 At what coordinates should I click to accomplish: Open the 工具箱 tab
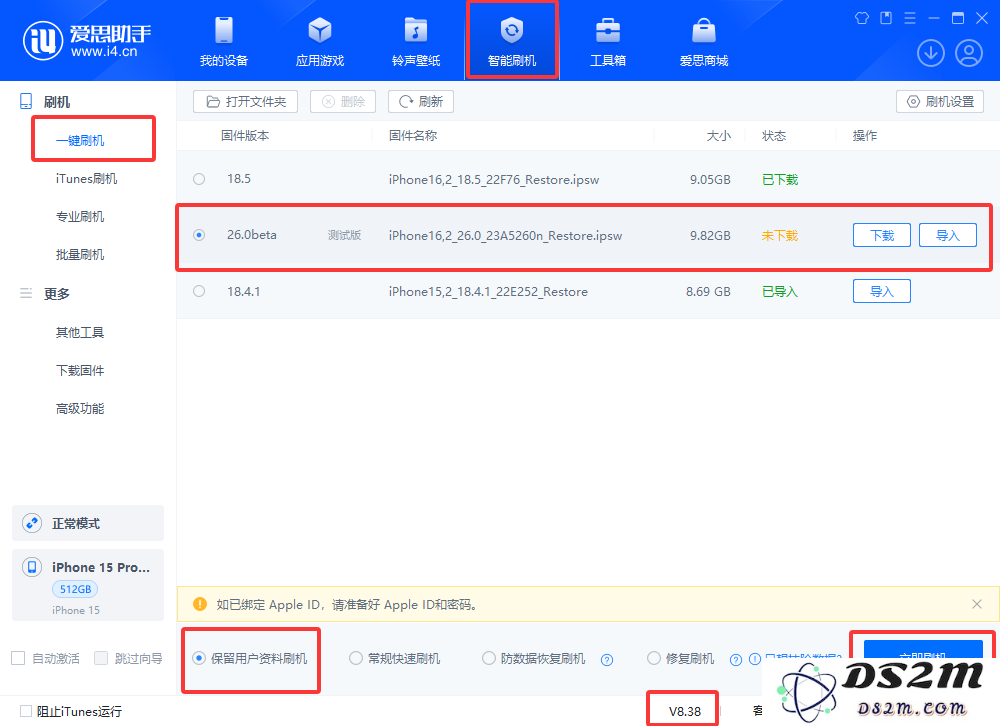608,41
